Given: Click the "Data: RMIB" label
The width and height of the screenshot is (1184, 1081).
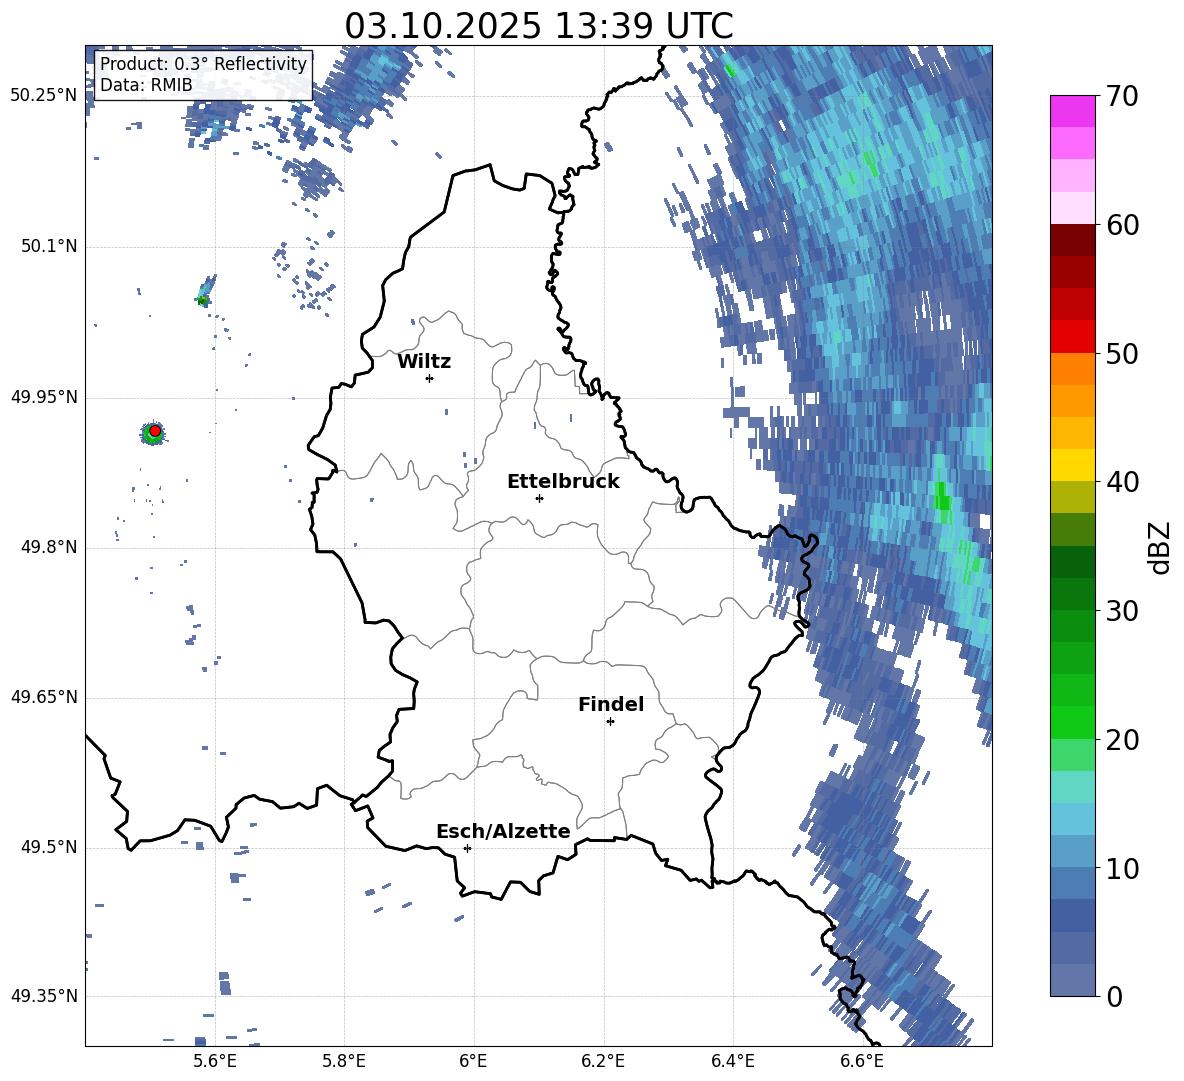Looking at the screenshot, I should coord(146,85).
